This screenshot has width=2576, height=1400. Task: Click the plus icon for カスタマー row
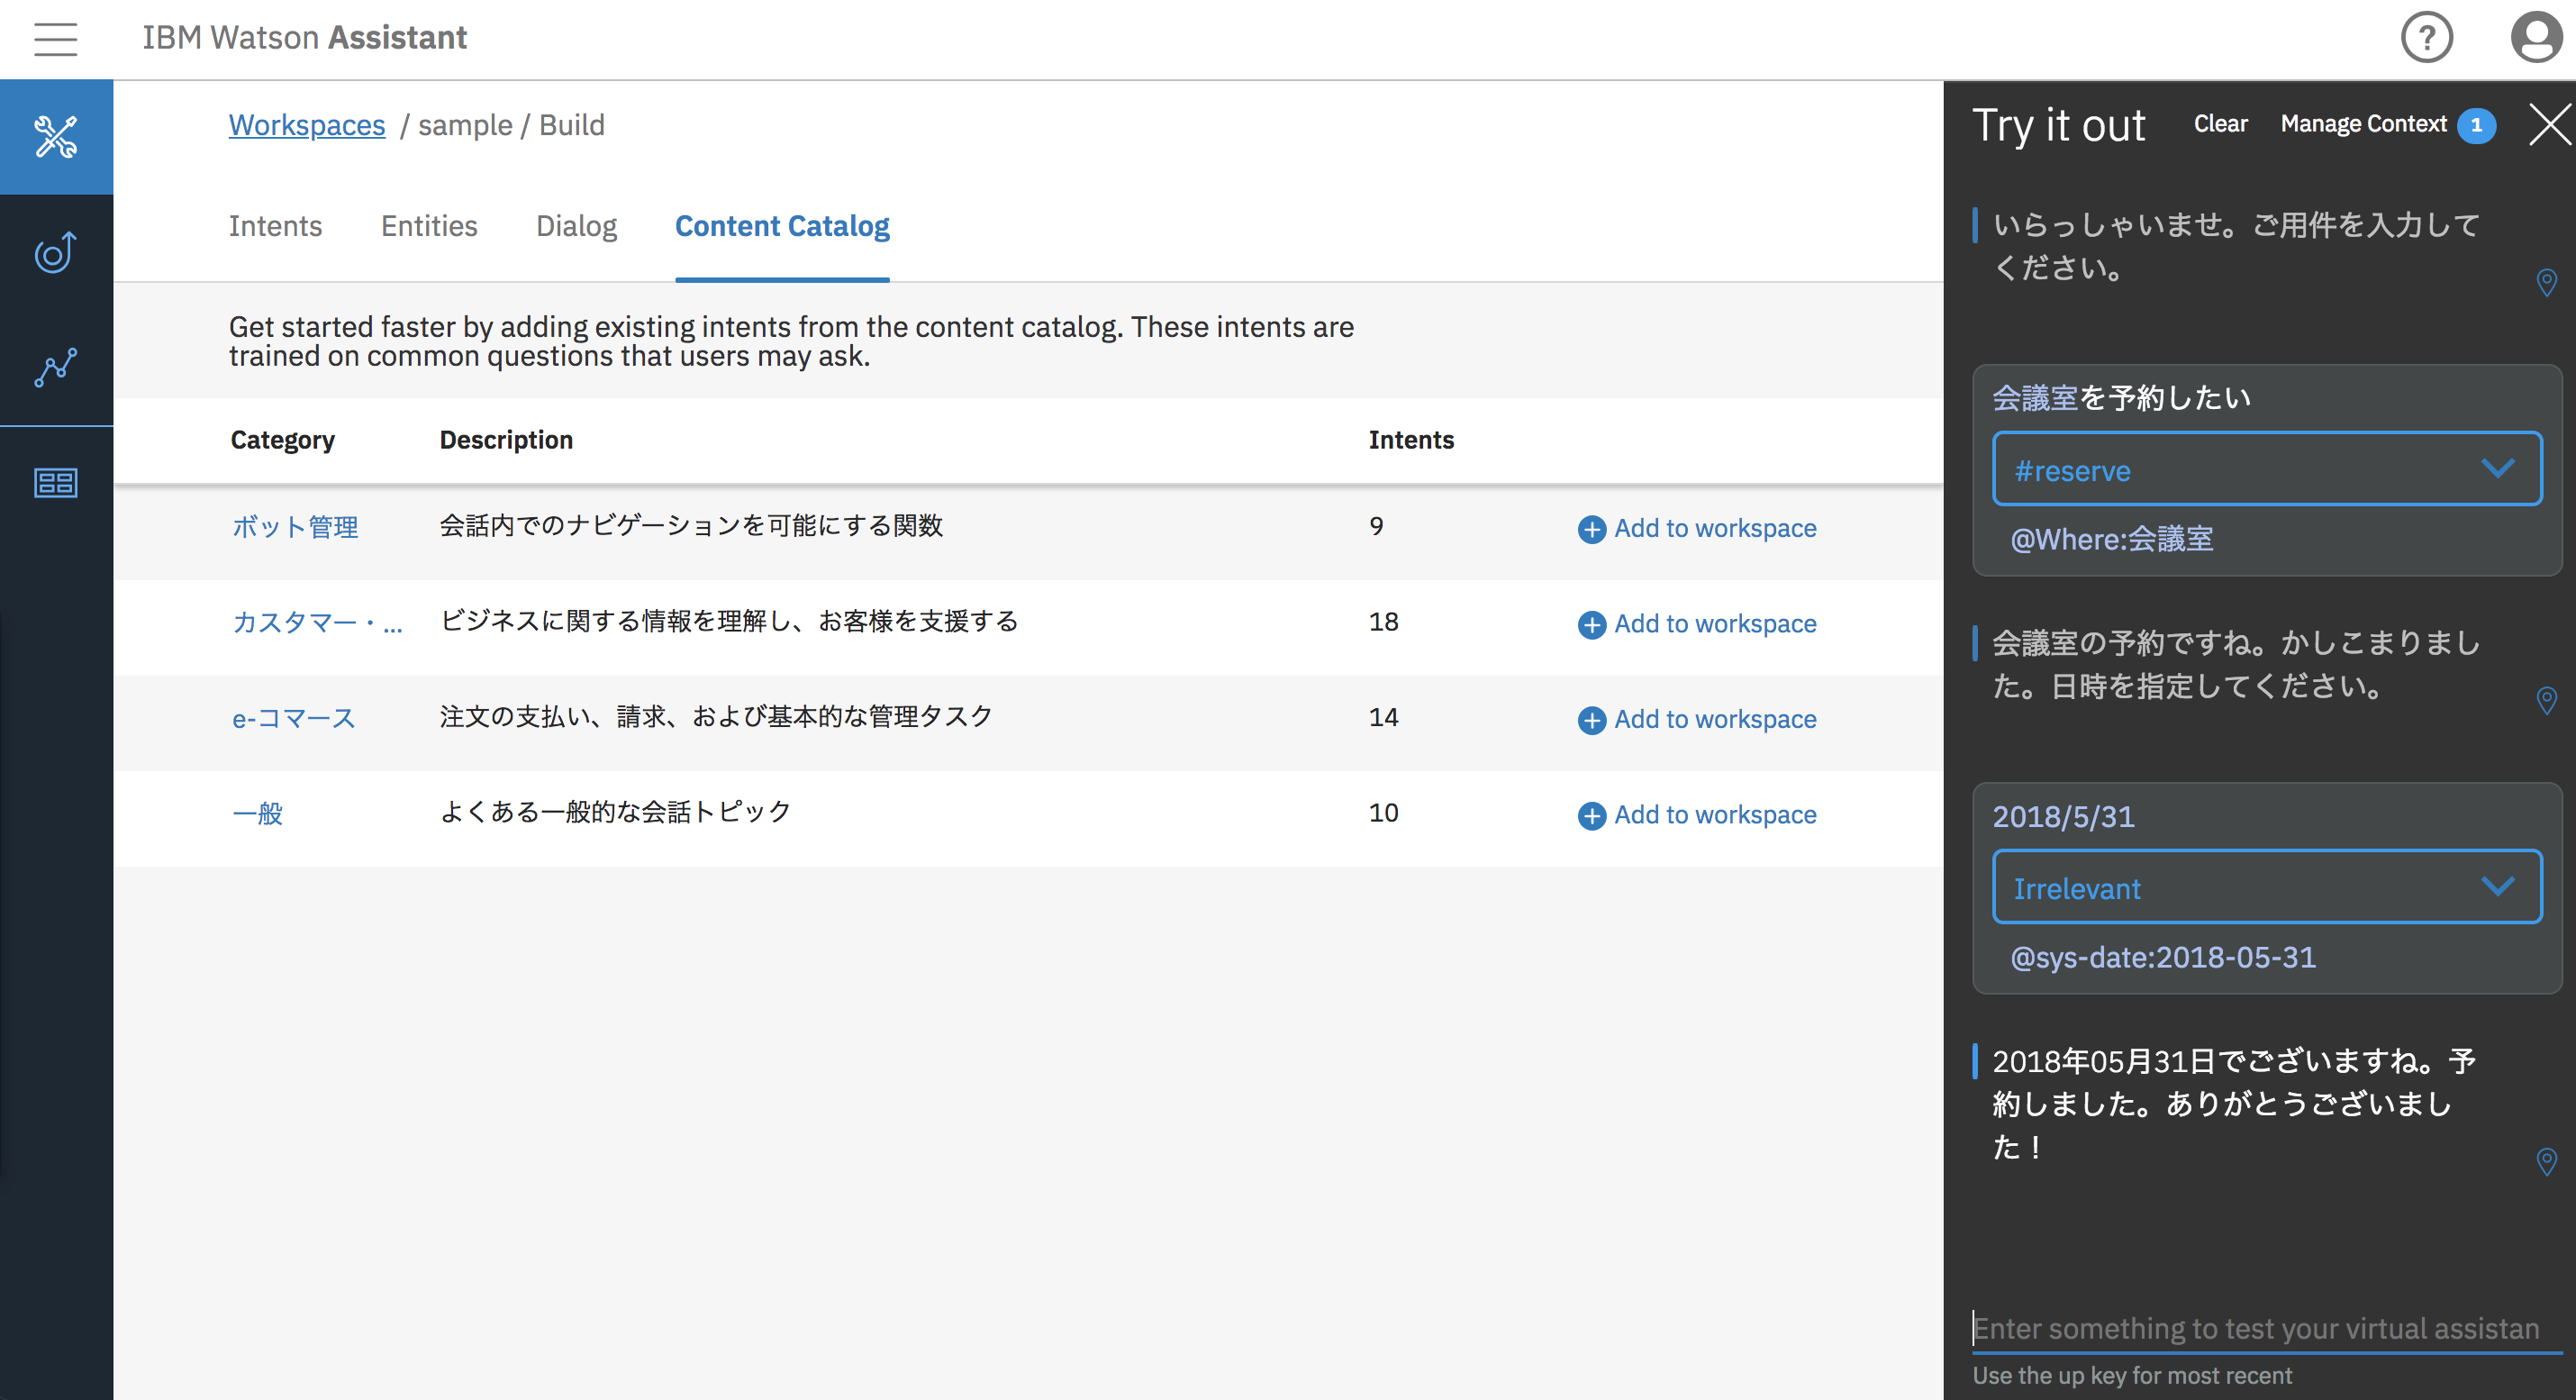pos(1592,625)
